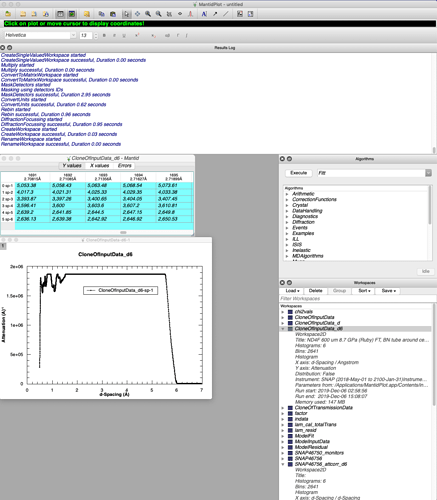Select the draw arrow tool
Screen dimensions: 437x500
tap(215, 14)
